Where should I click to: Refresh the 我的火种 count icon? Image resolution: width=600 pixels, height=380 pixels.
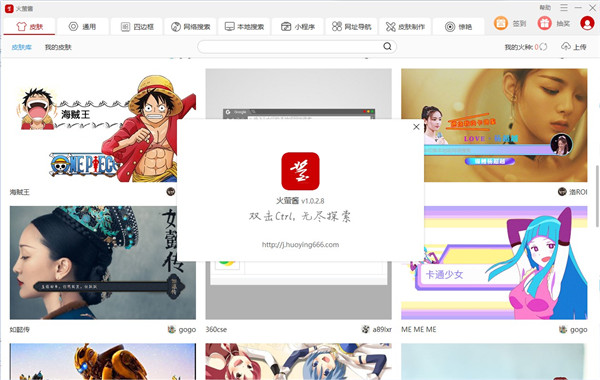tap(543, 47)
